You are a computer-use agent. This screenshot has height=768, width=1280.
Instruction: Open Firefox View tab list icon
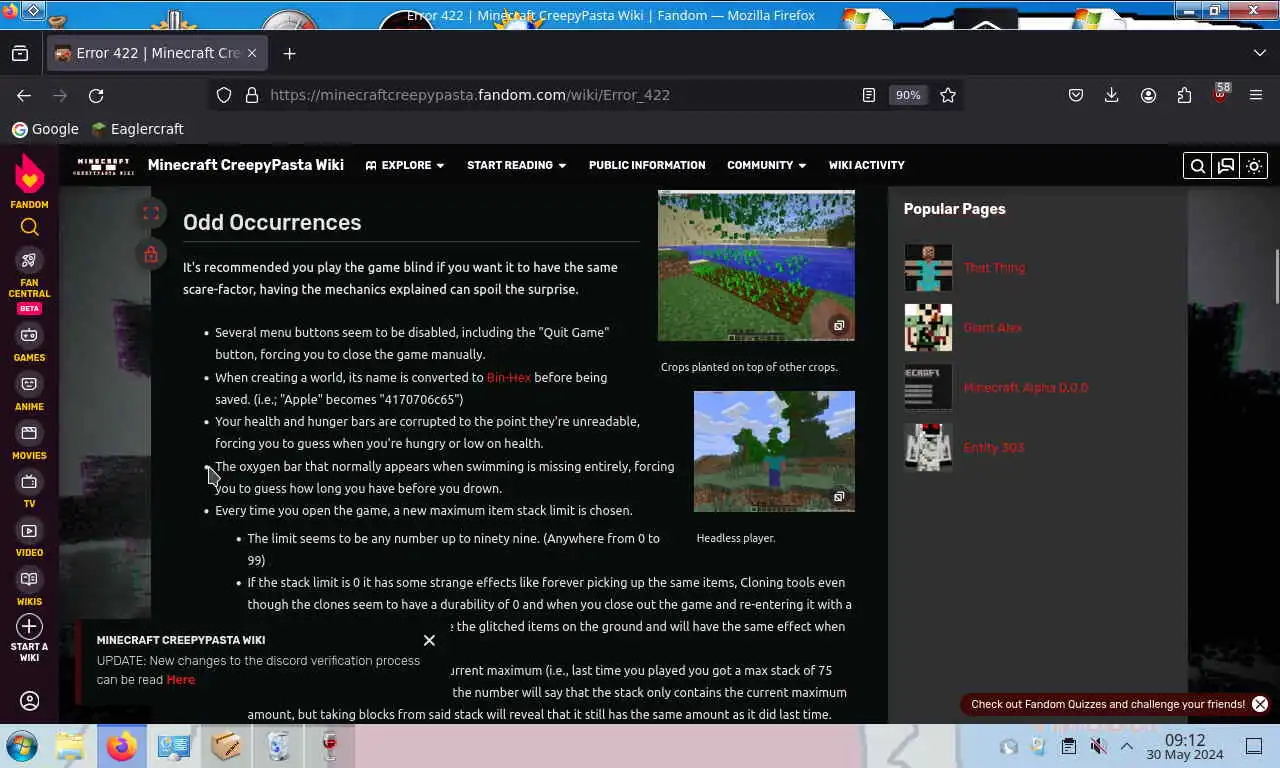pos(20,53)
